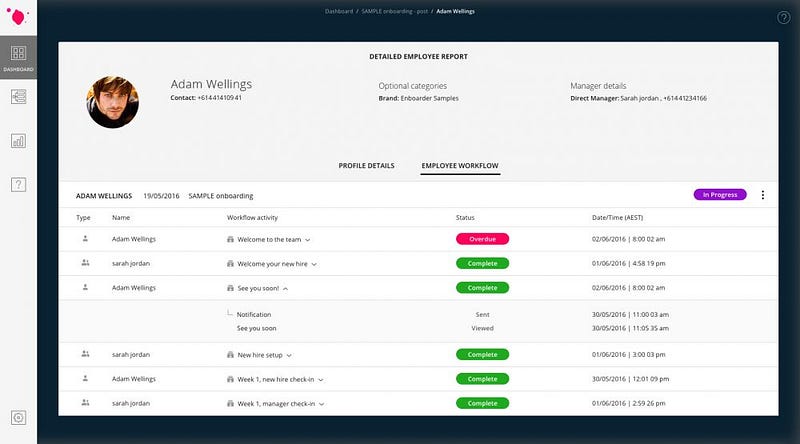Viewport: 800px width, 444px height.
Task: Click Complete badge in See you soon! row
Action: [x=482, y=288]
